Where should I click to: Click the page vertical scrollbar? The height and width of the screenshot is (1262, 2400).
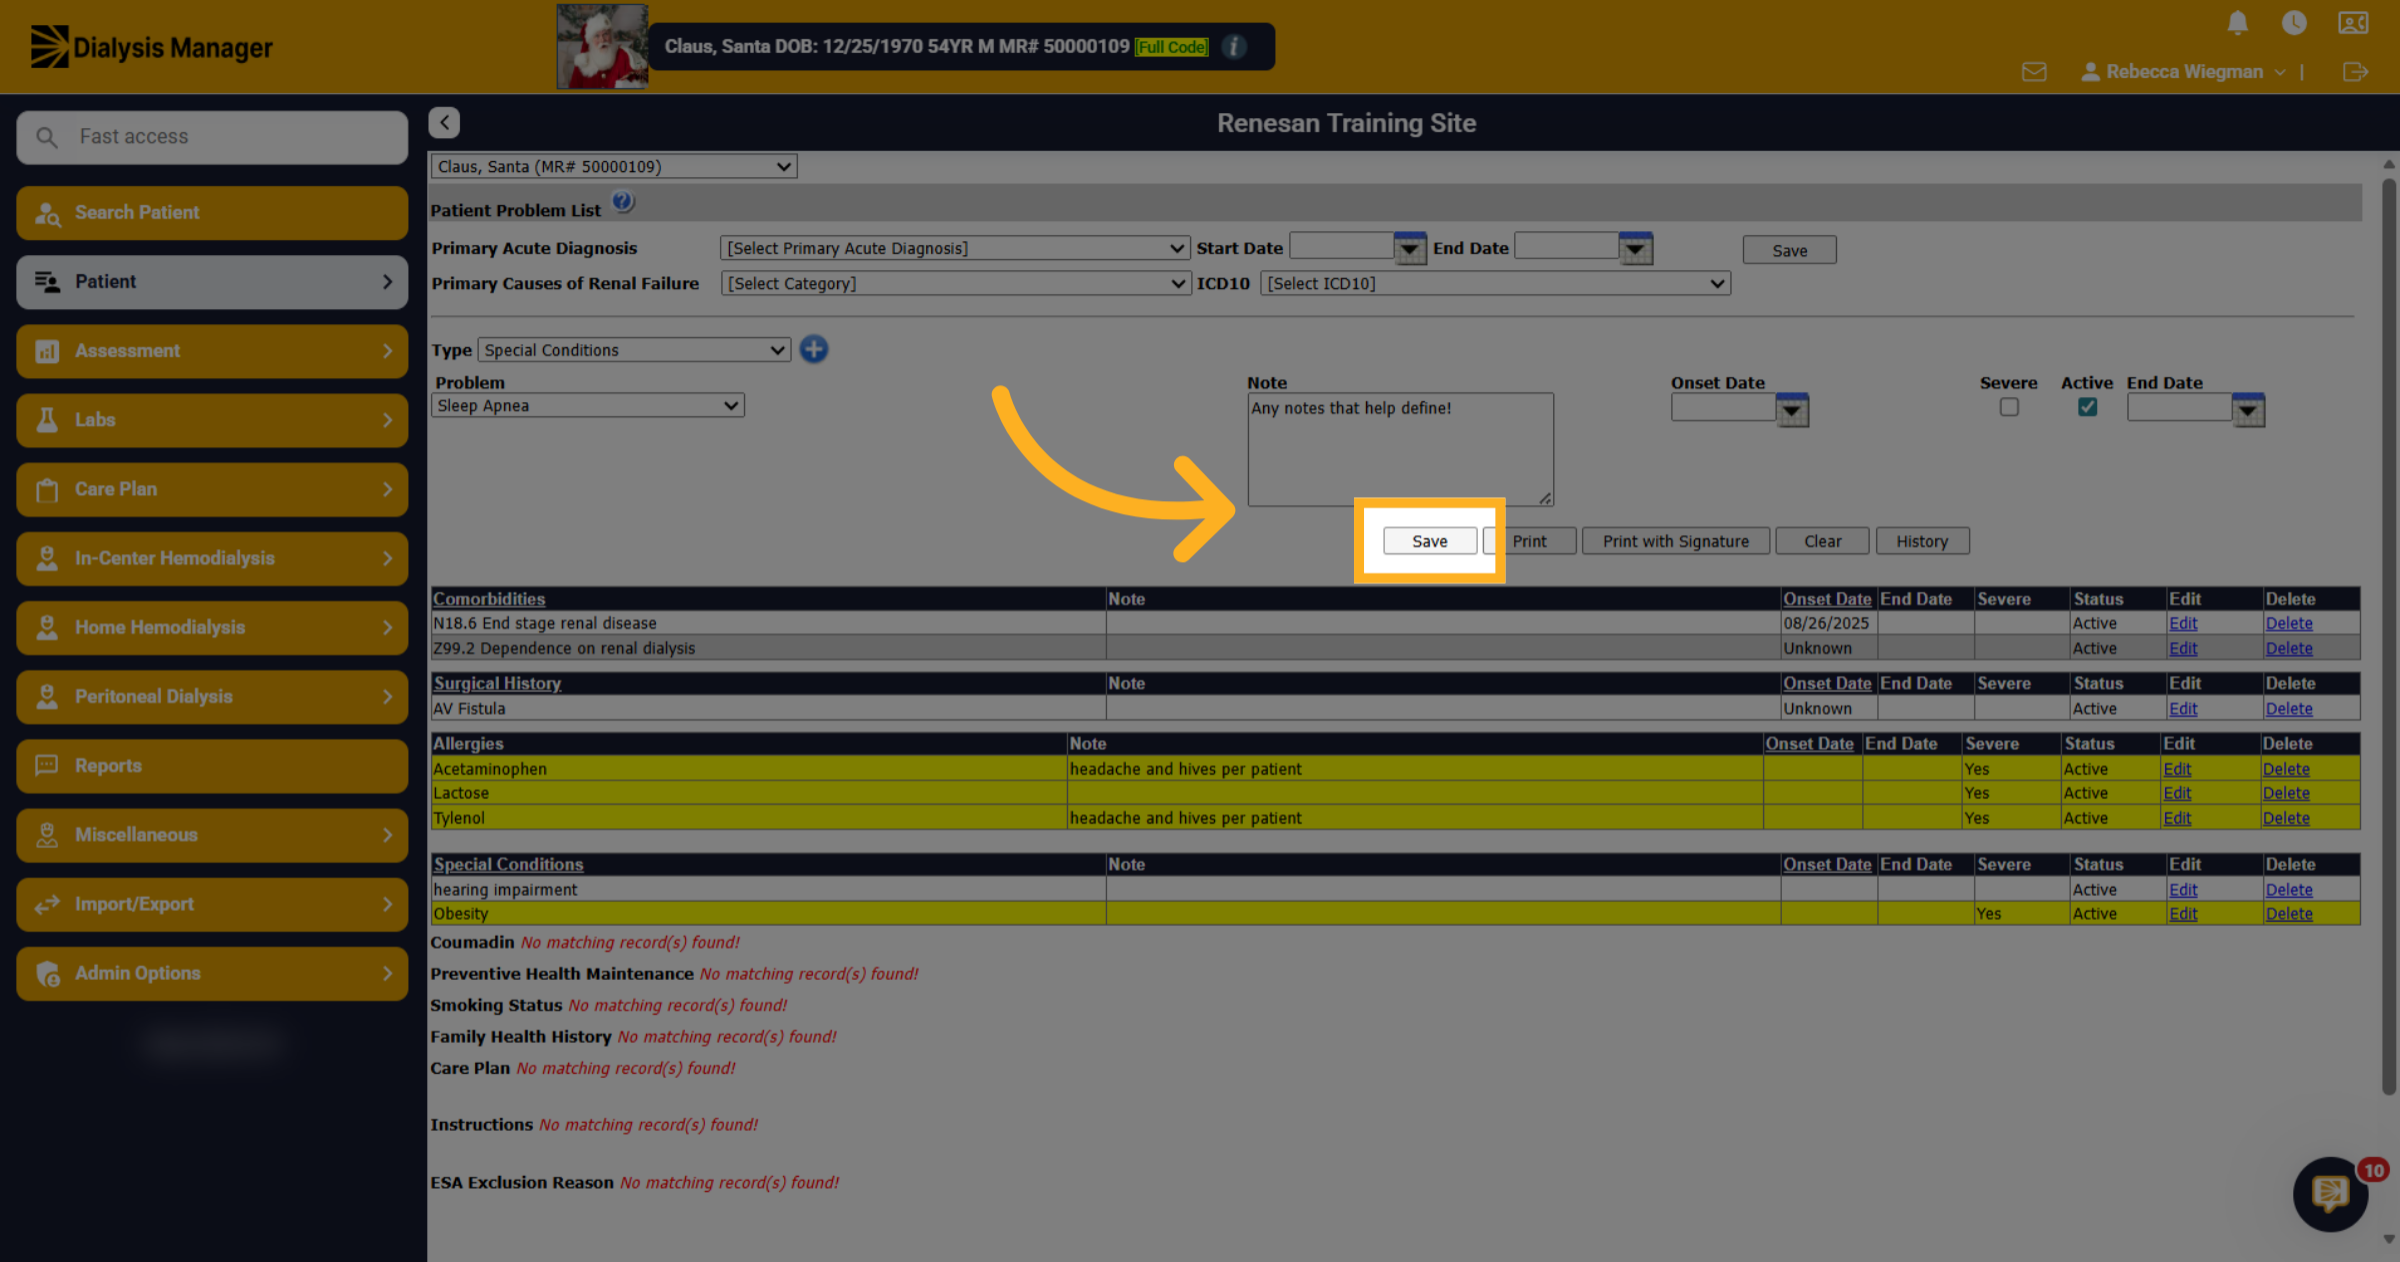[2389, 635]
